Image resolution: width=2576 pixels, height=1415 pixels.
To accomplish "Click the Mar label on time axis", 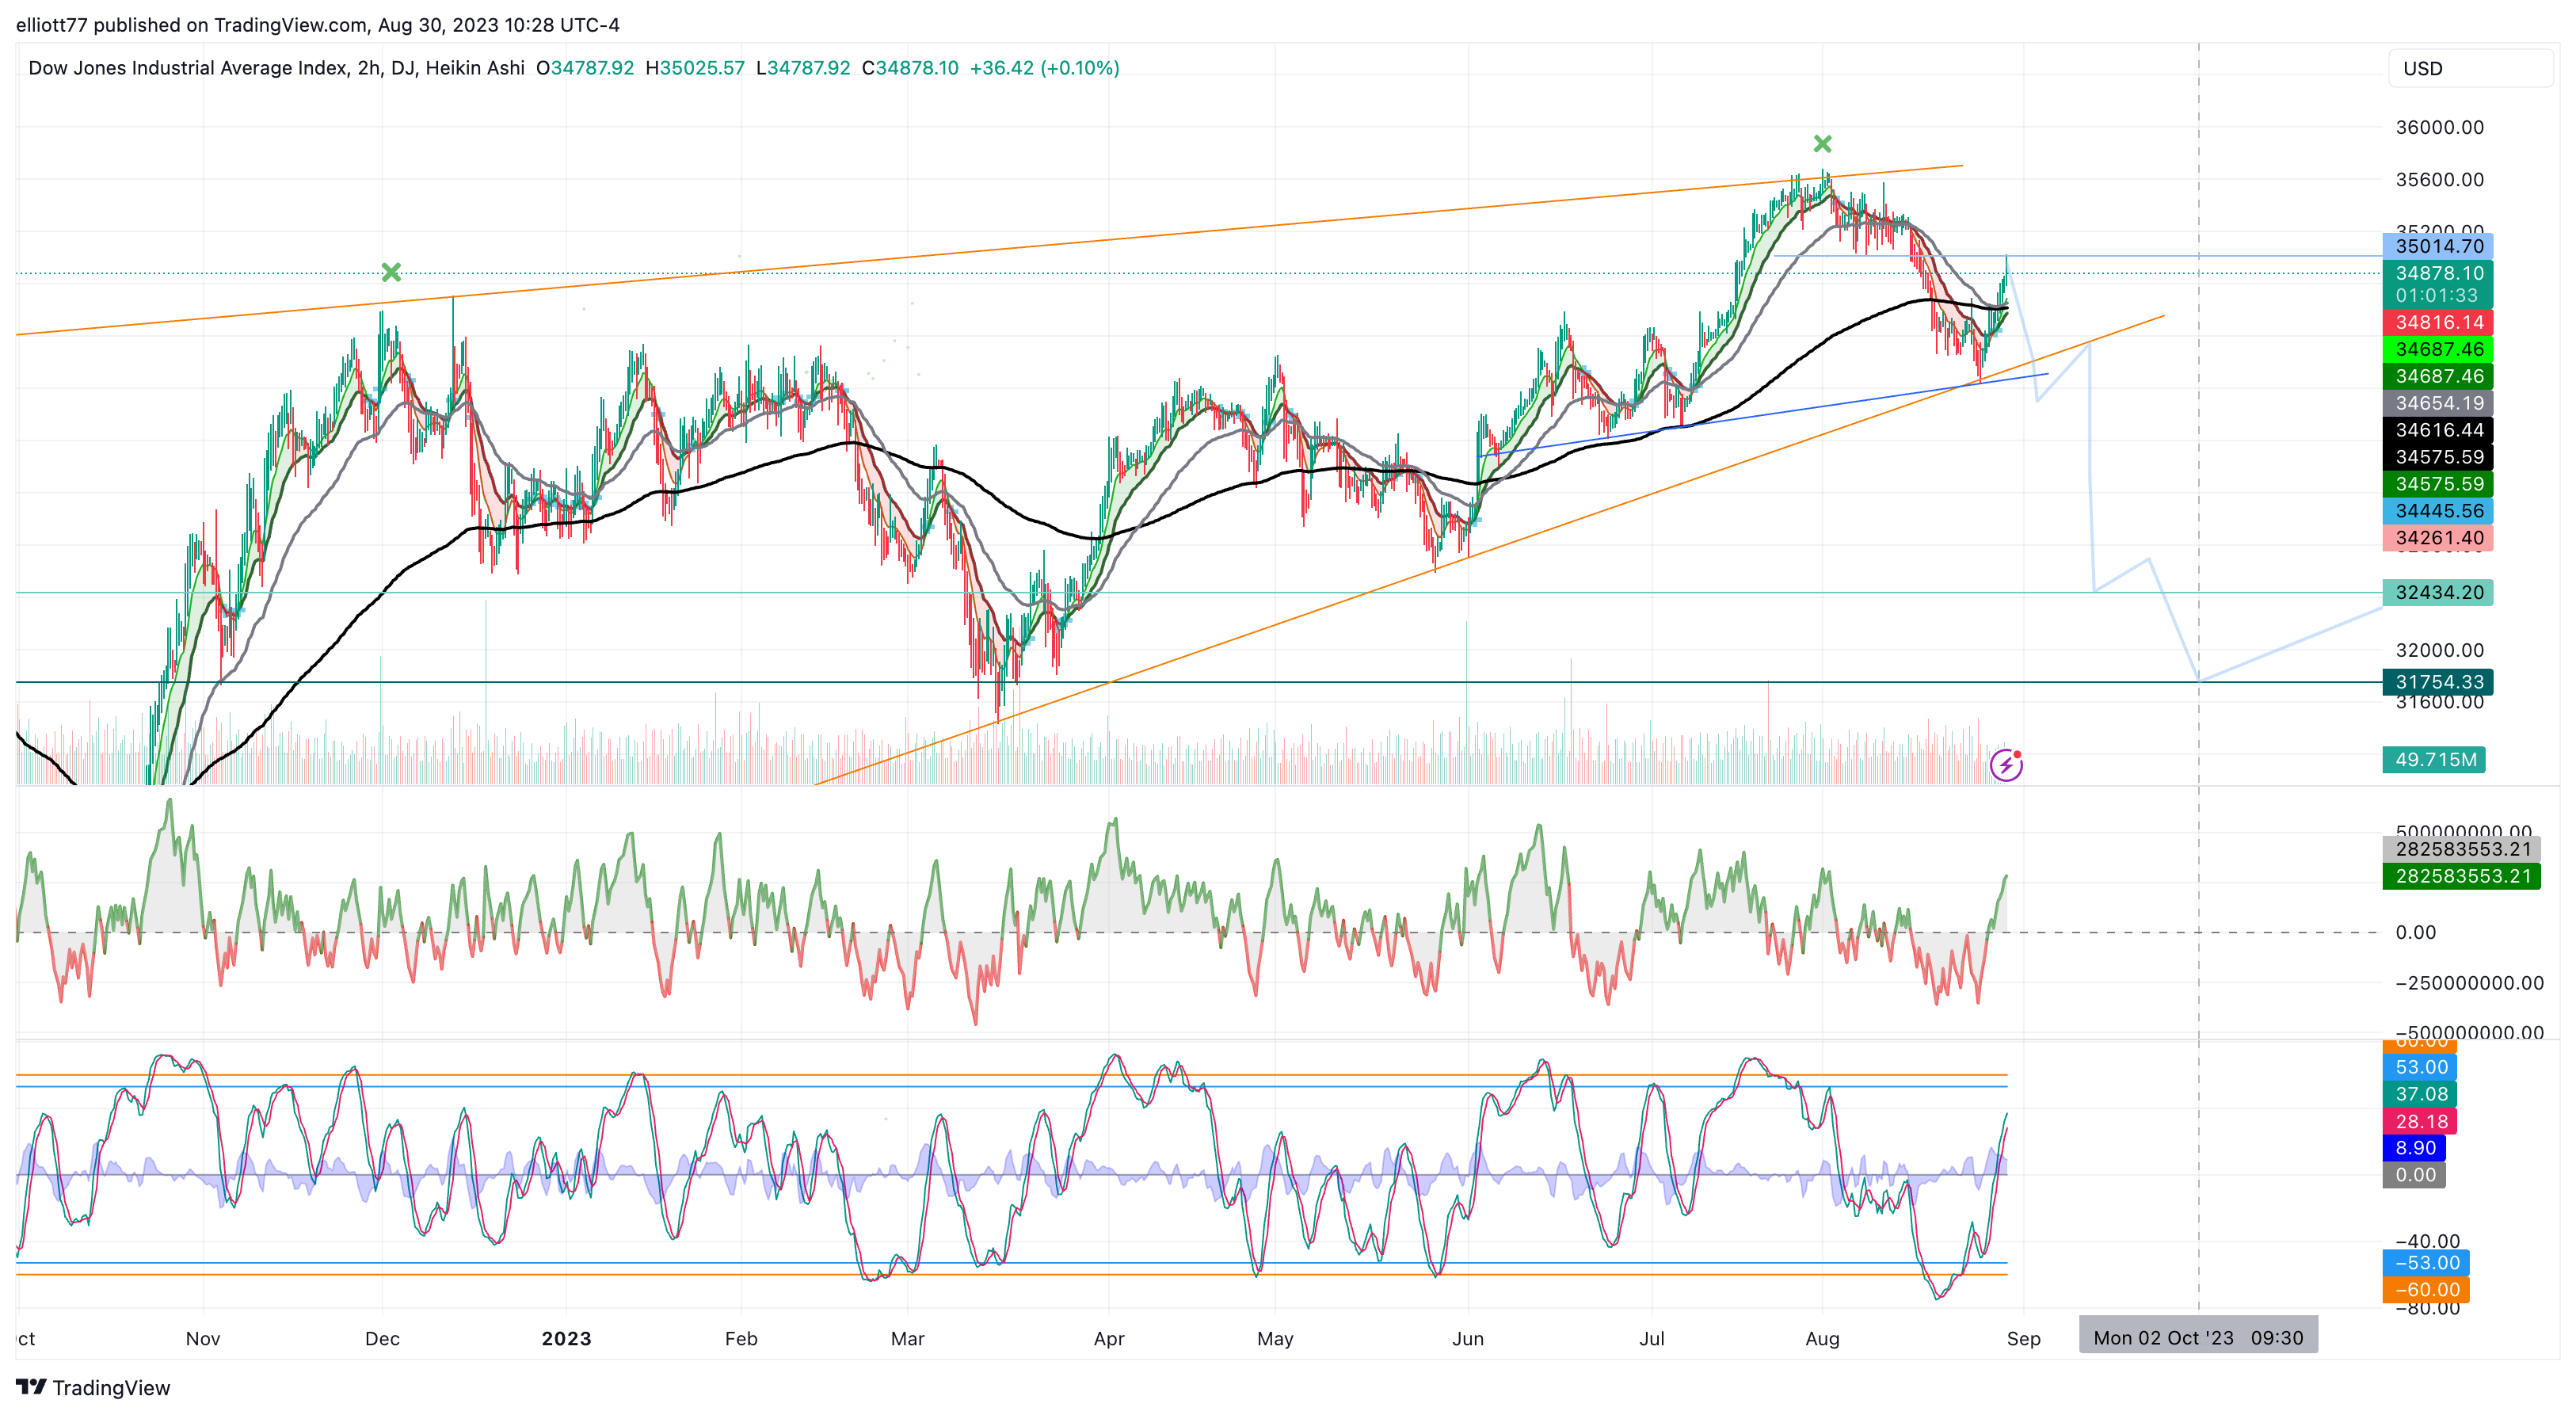I will tap(907, 1338).
